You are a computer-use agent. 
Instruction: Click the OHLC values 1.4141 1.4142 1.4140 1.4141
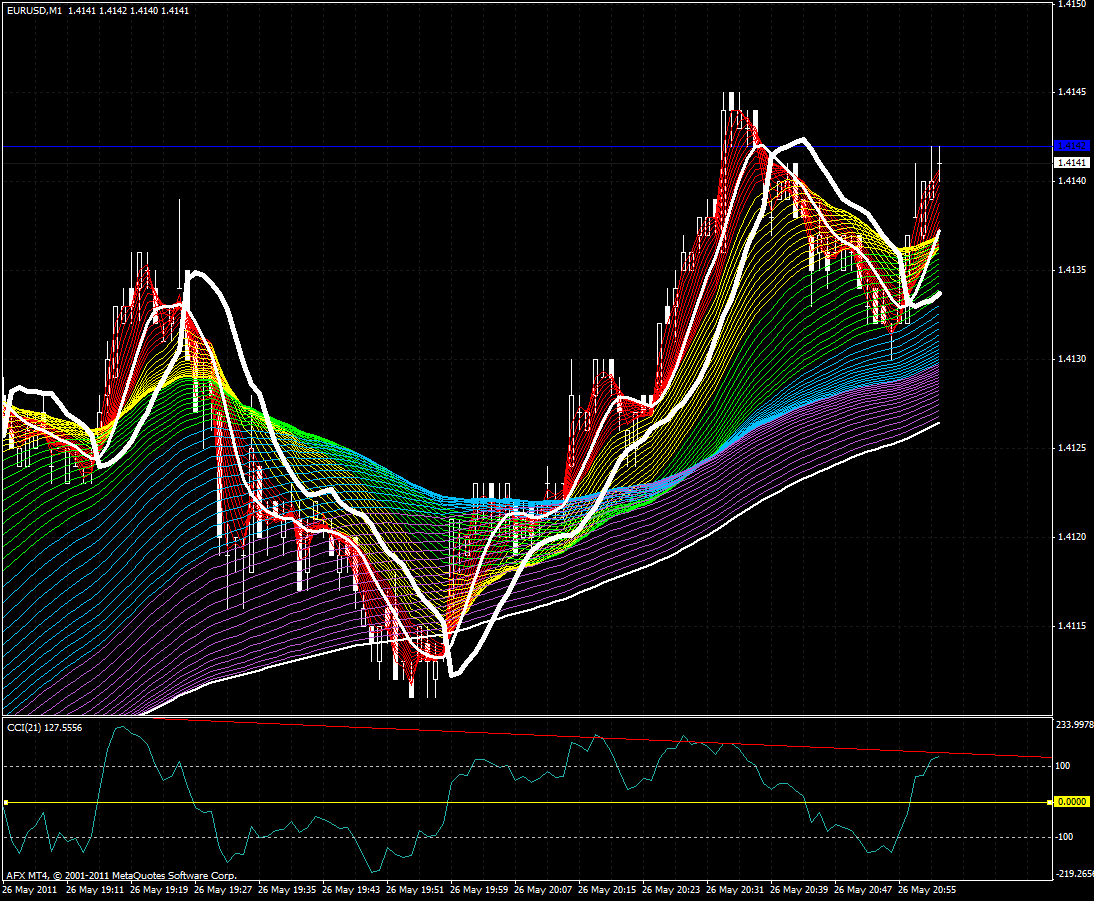tap(128, 10)
